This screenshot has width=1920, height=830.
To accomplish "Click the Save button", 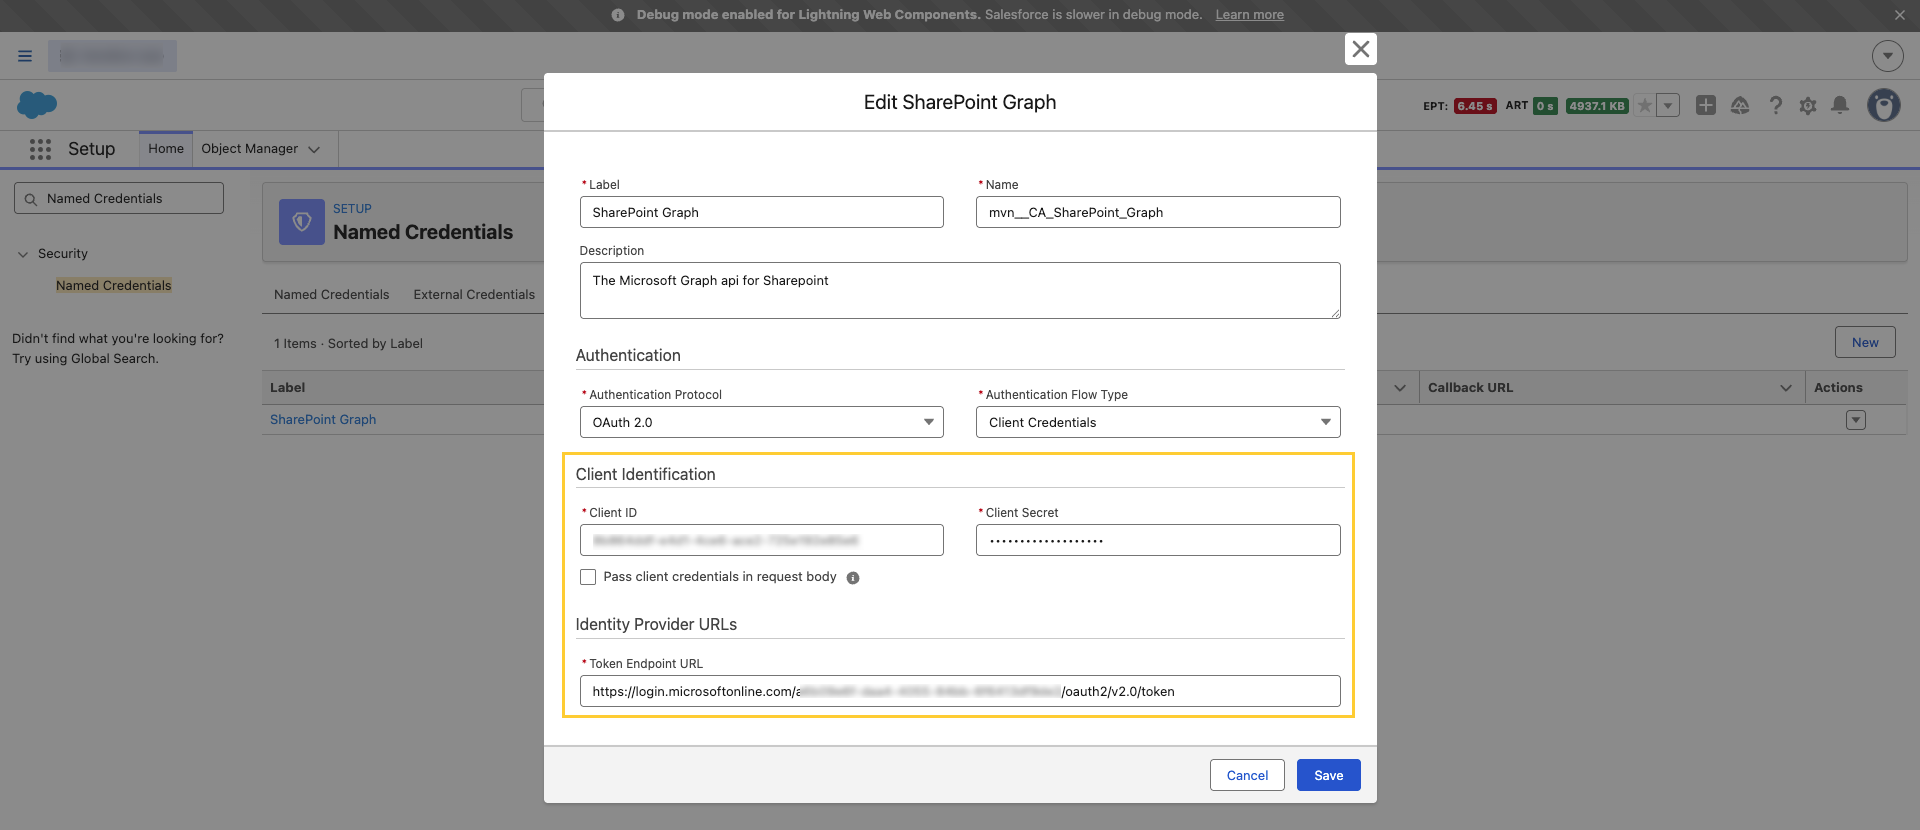I will [1329, 775].
